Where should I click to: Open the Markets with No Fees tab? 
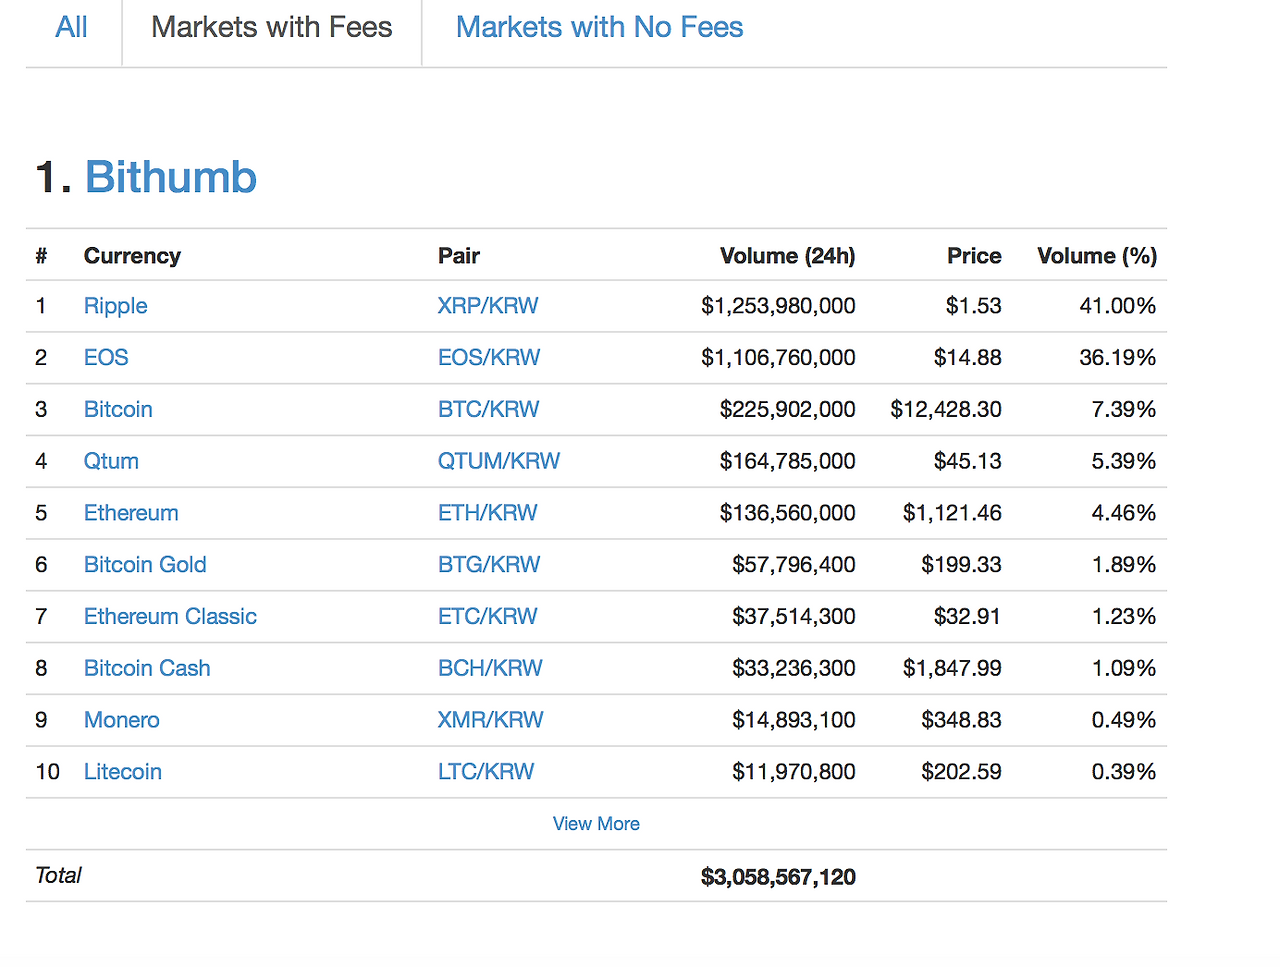600,27
